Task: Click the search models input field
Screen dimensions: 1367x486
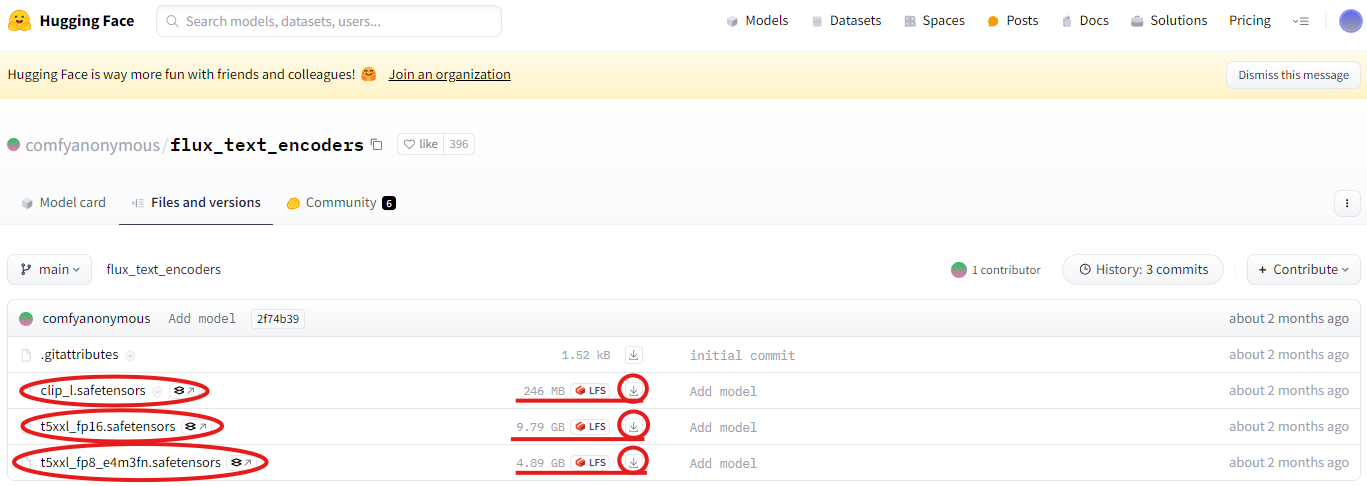Action: pyautogui.click(x=329, y=21)
